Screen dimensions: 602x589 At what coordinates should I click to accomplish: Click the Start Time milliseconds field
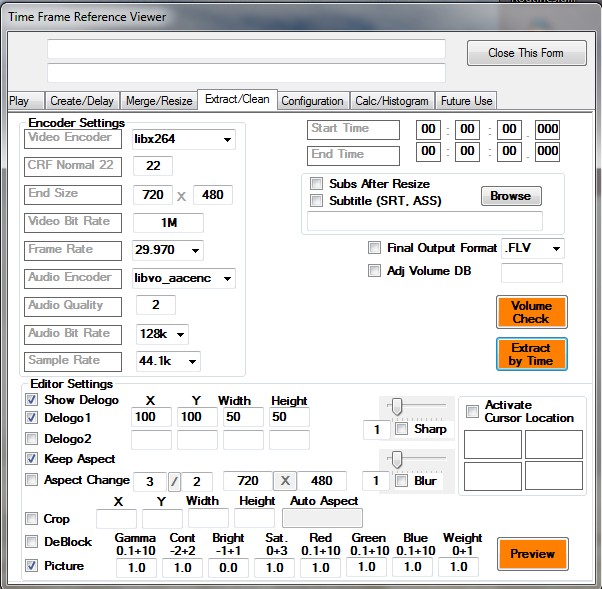pyautogui.click(x=547, y=129)
